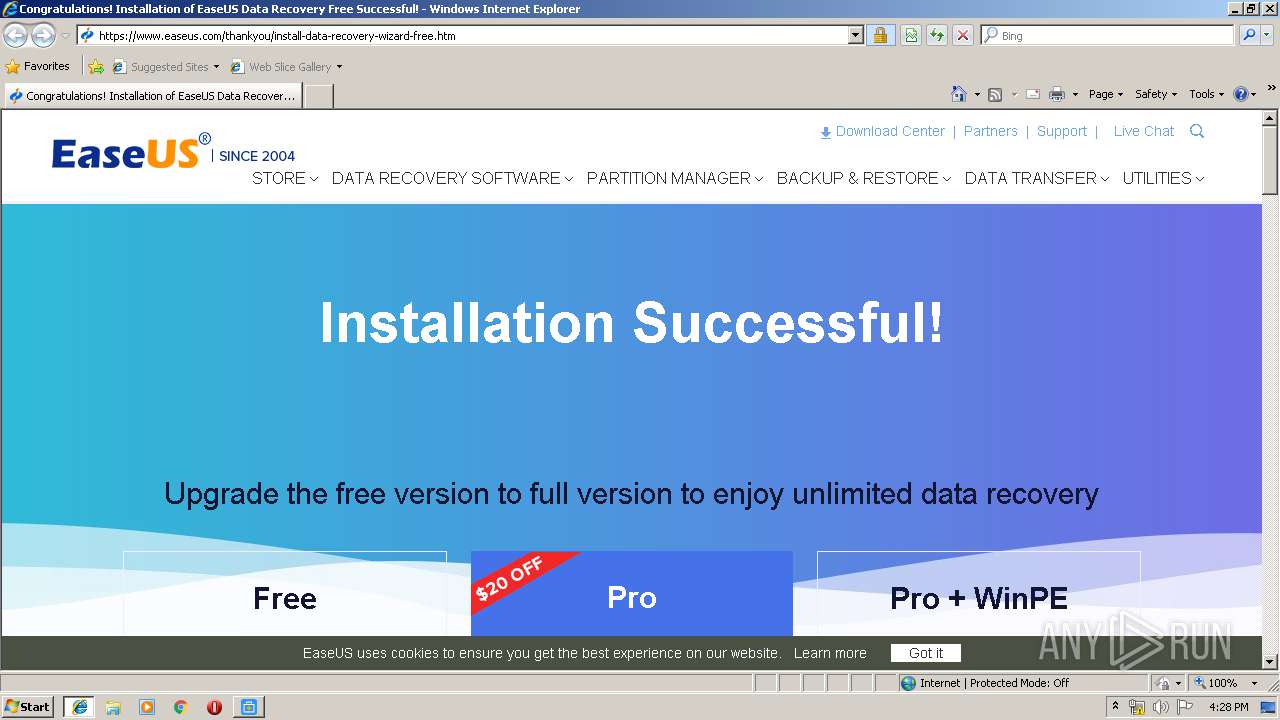Open Windows Explorer folder in taskbar
This screenshot has width=1280, height=720.
113,707
